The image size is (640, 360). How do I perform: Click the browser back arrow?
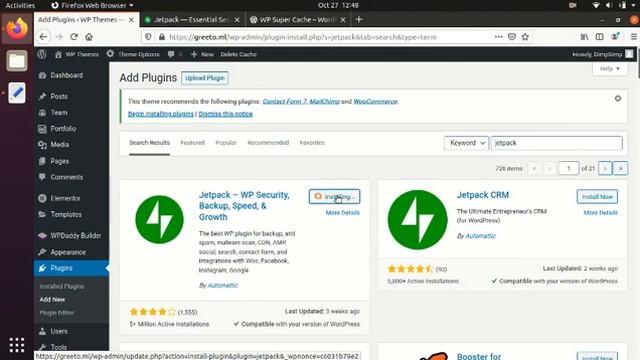[43, 37]
